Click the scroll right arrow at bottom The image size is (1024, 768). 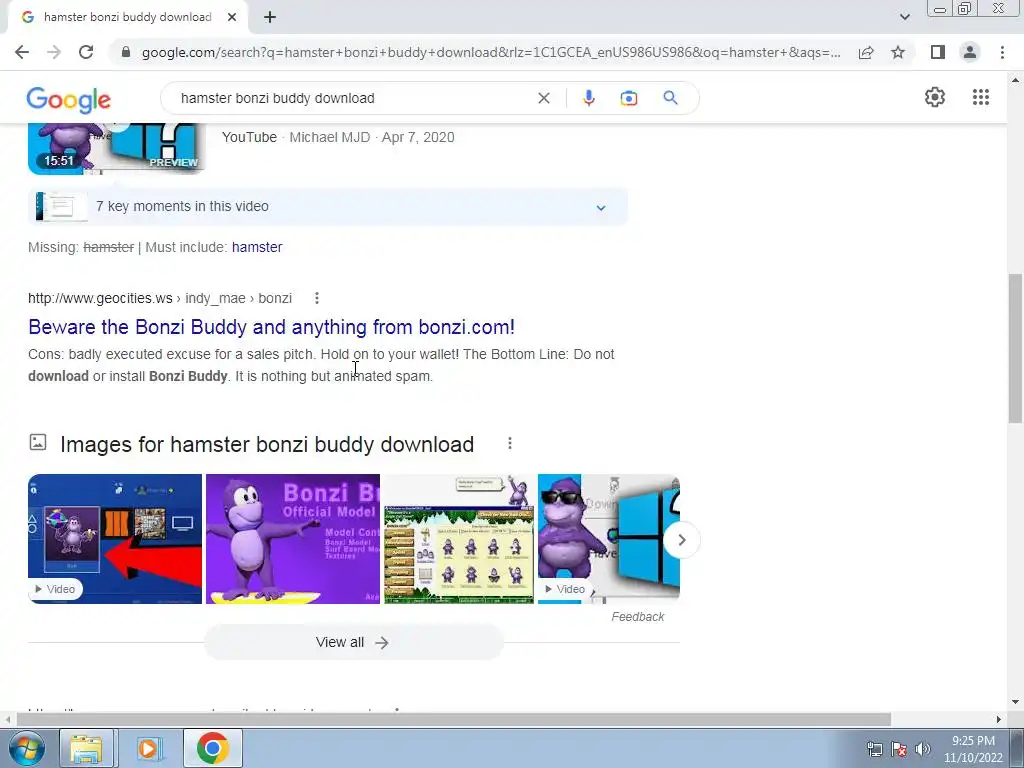[998, 719]
